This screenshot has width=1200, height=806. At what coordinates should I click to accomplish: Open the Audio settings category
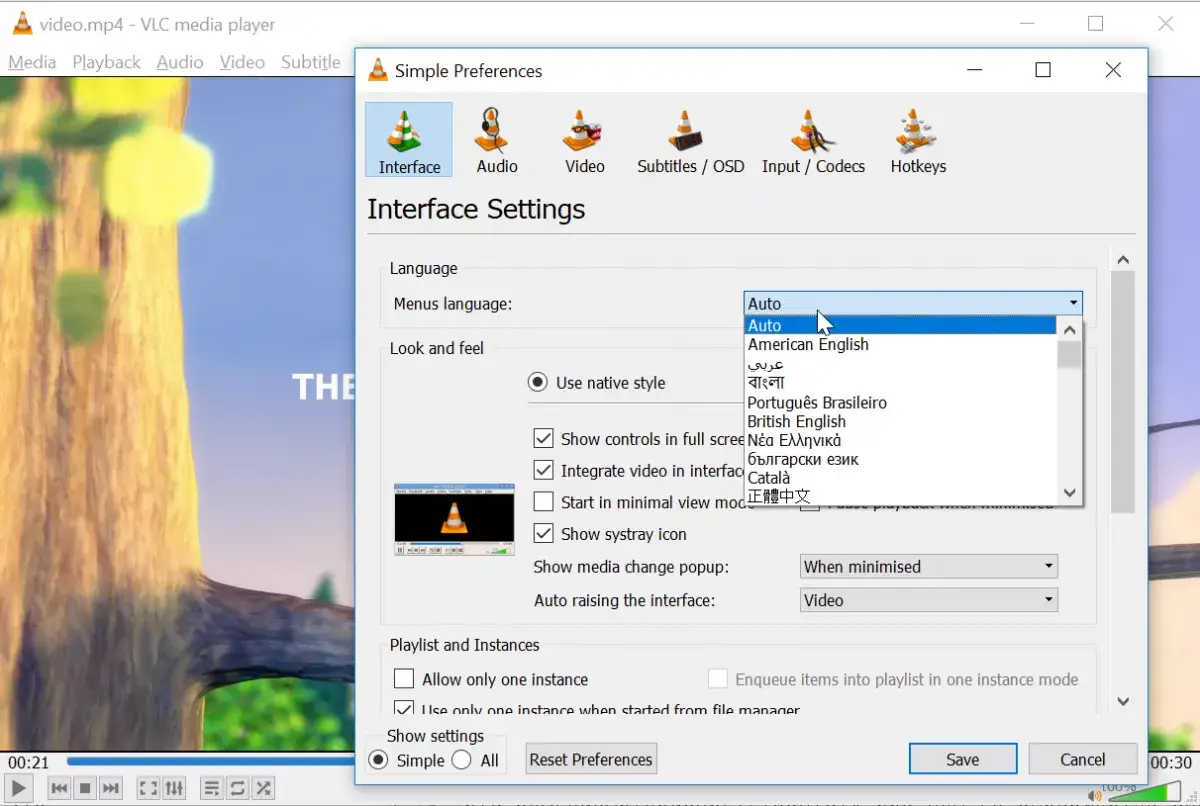pyautogui.click(x=496, y=140)
